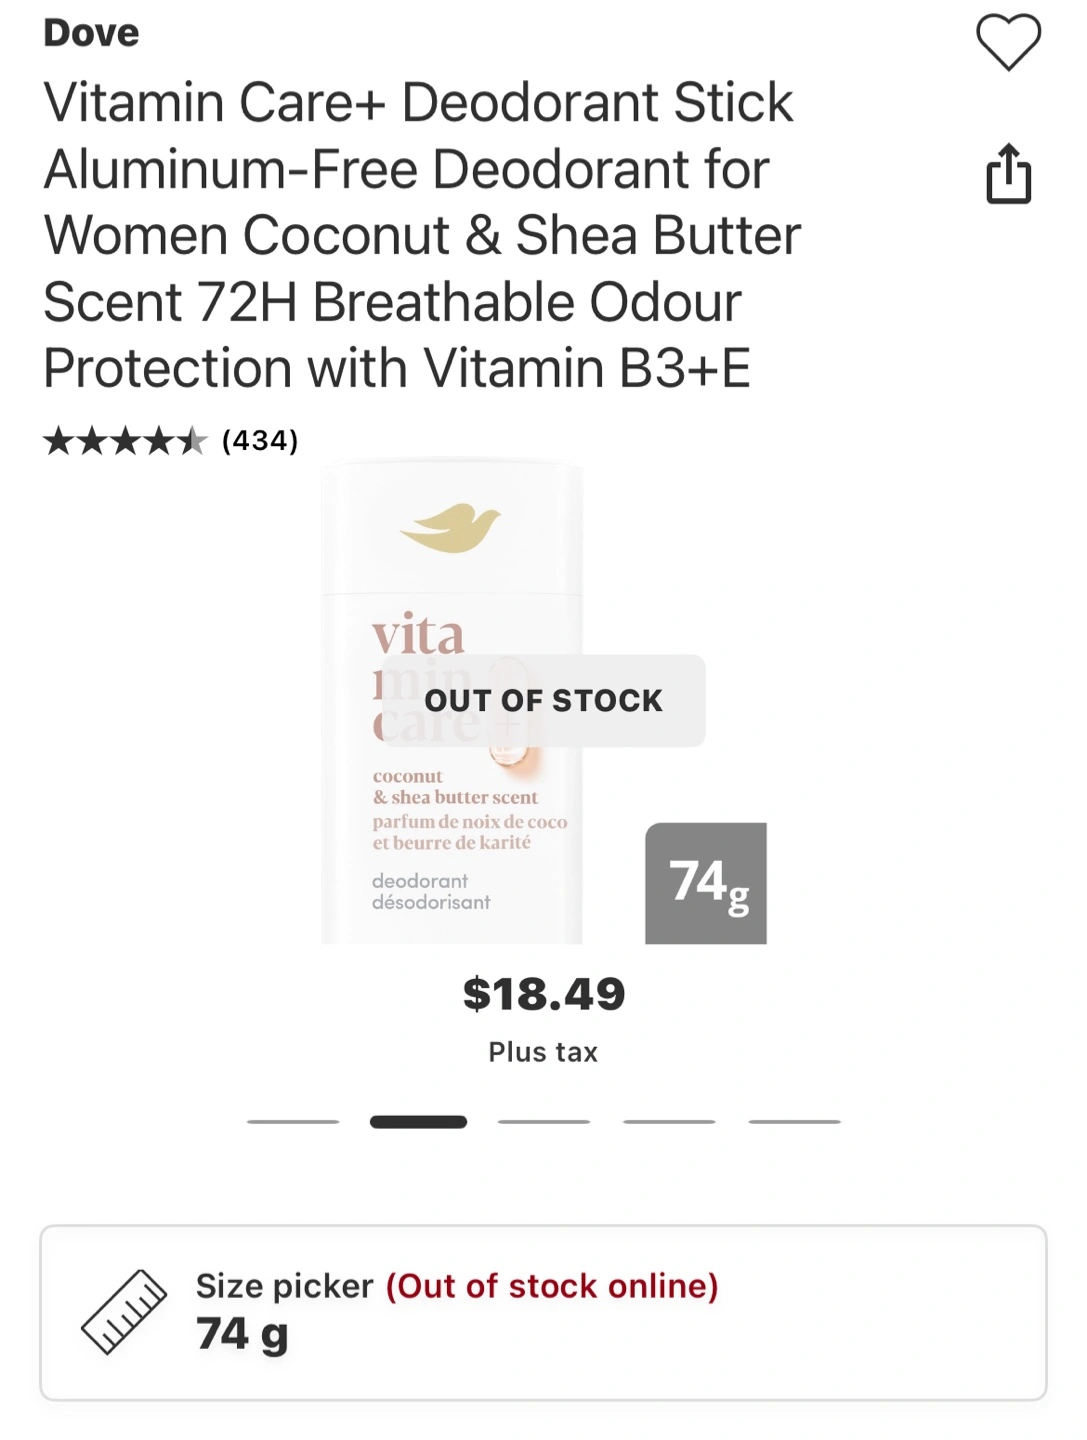Tap the $18.49 price
Viewport: 1087px width, 1440px height.
pyautogui.click(x=544, y=994)
